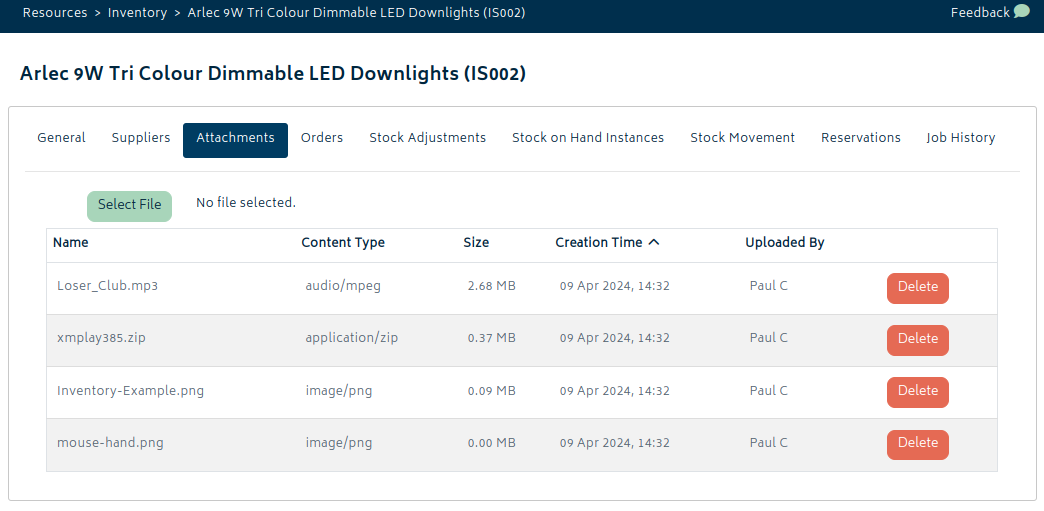Click the Inventory breadcrumb link
The width and height of the screenshot is (1044, 511).
(x=137, y=13)
